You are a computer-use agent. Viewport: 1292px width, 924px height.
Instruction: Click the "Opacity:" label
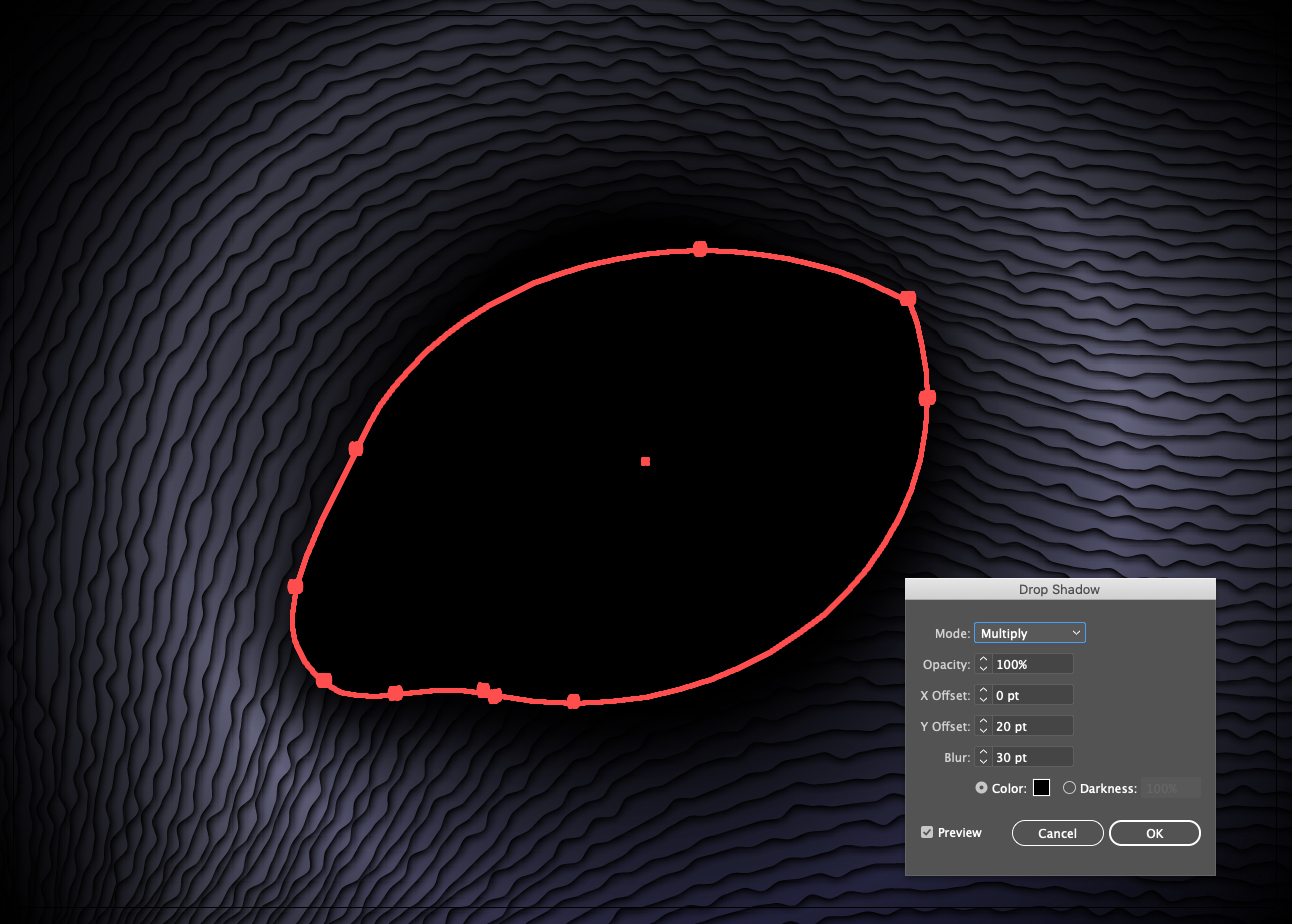[x=947, y=665]
